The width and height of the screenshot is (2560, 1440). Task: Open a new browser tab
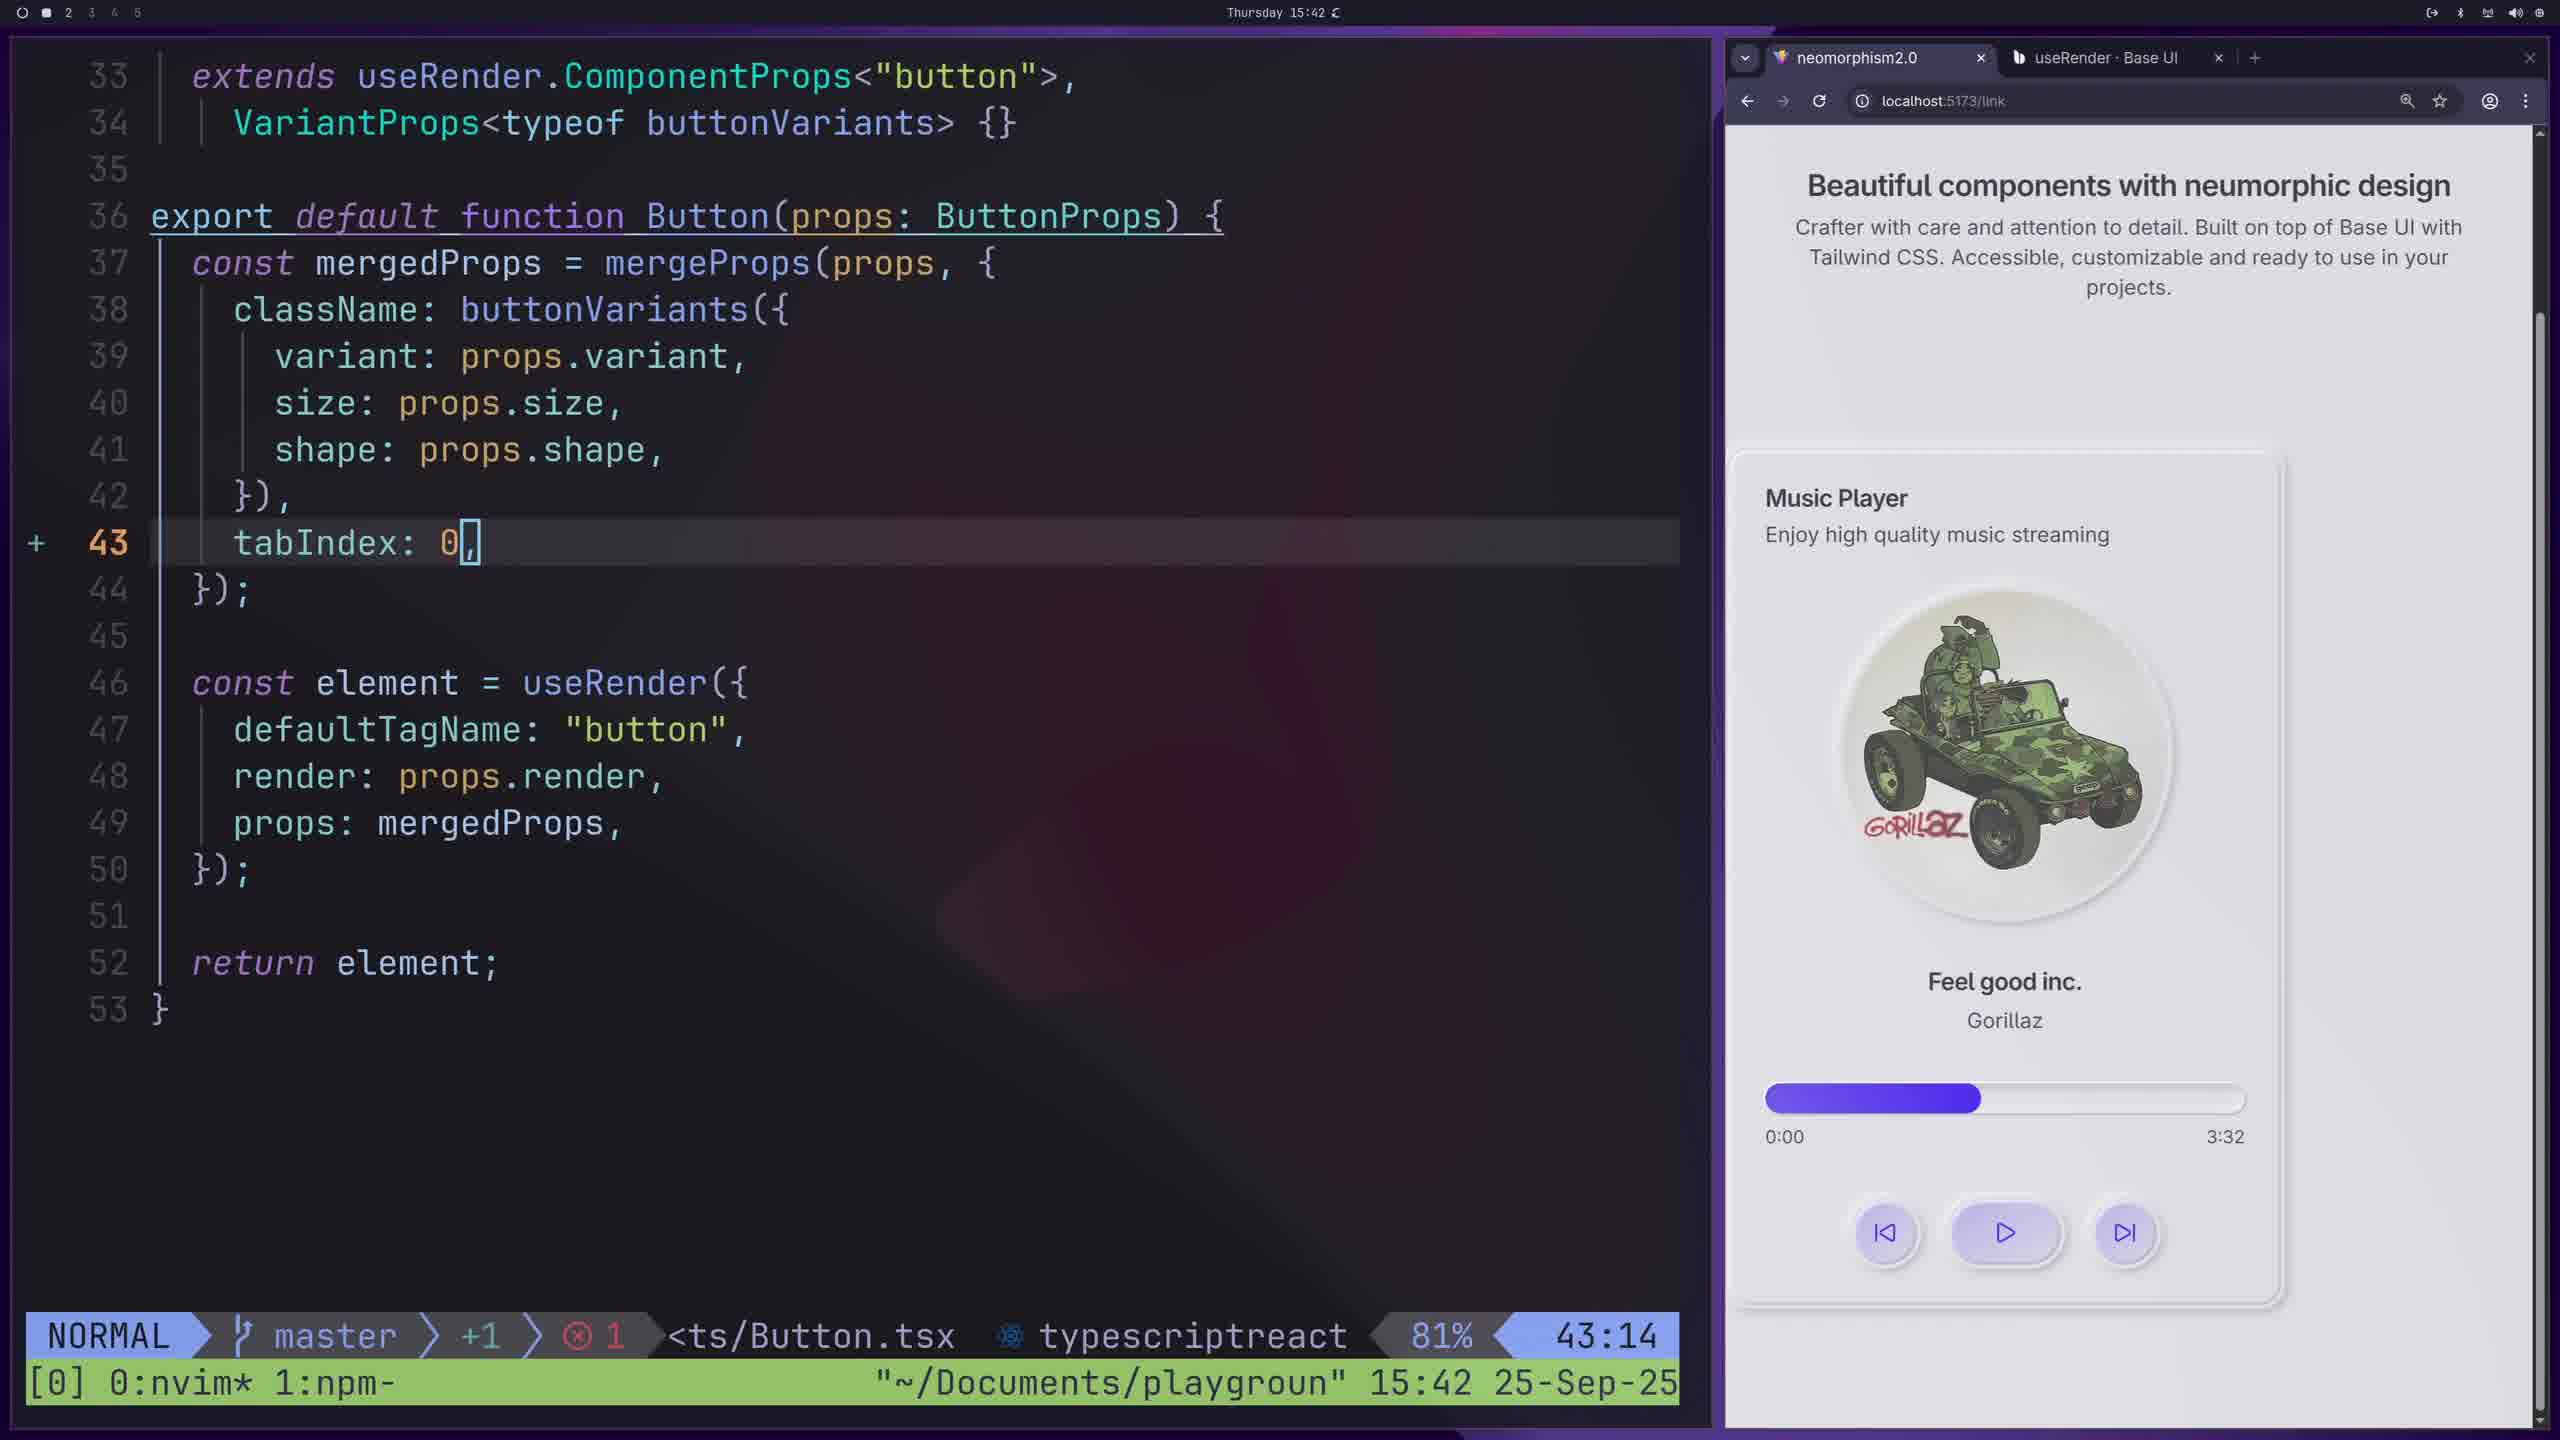click(x=2254, y=58)
